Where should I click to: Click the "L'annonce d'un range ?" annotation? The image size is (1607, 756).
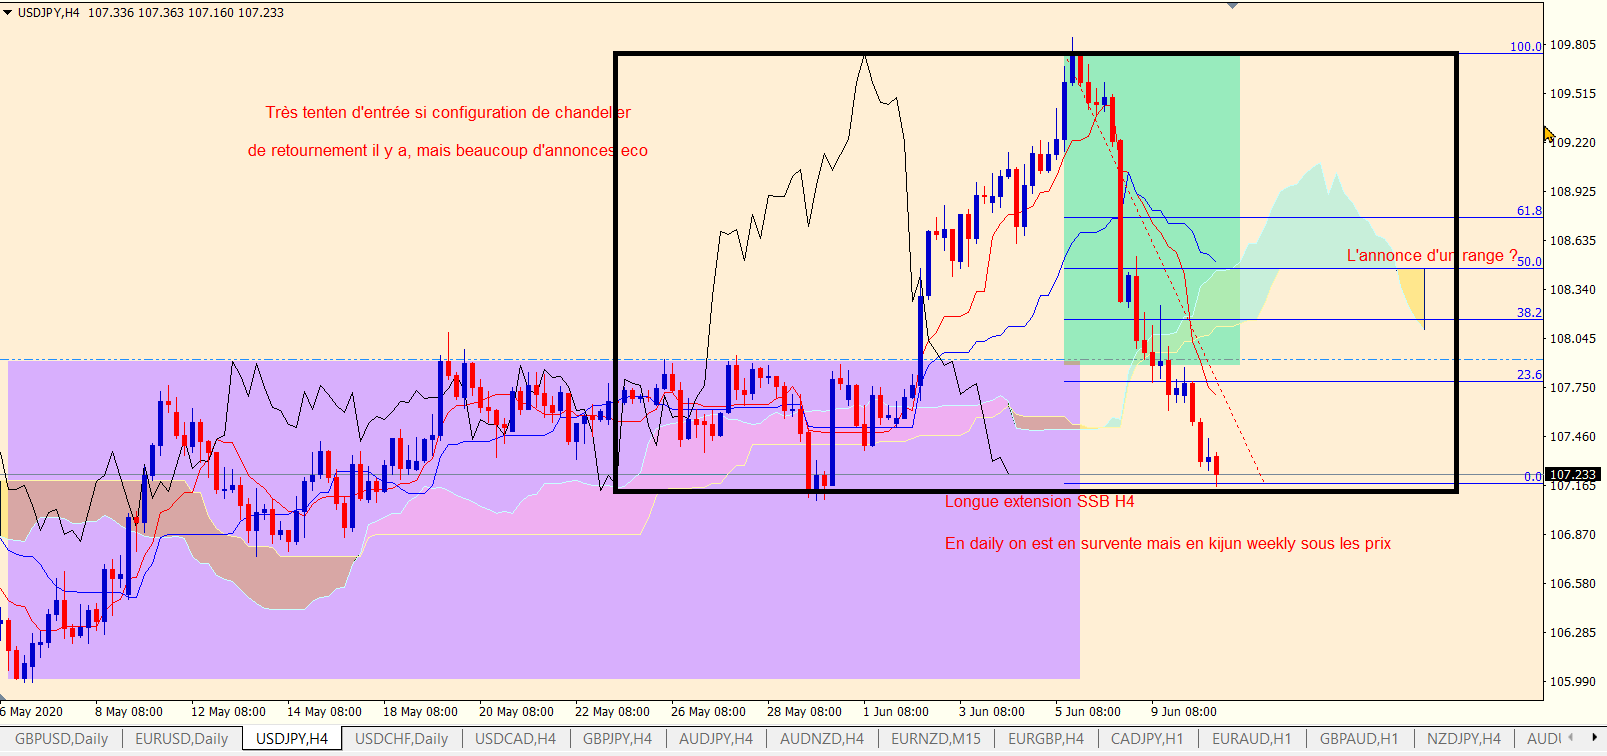pos(1432,255)
